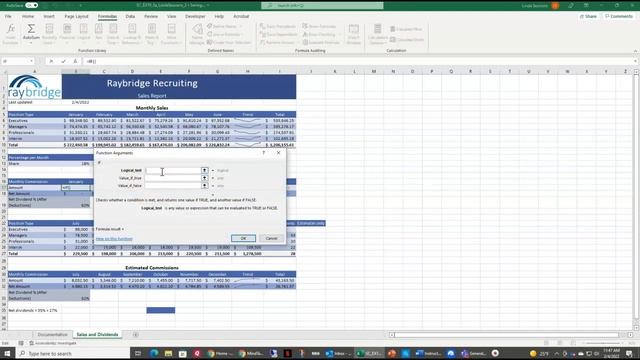This screenshot has width=640, height=360.
Task: Click Cancel in Function Arguments dialog
Action: coord(271,238)
